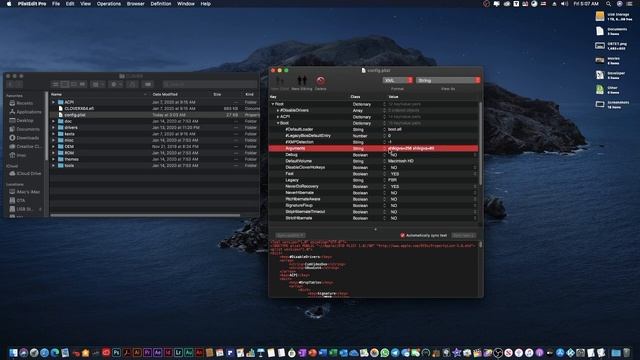The image size is (640, 360).
Task: Expand the drivers folder in Finder
Action: point(53,127)
